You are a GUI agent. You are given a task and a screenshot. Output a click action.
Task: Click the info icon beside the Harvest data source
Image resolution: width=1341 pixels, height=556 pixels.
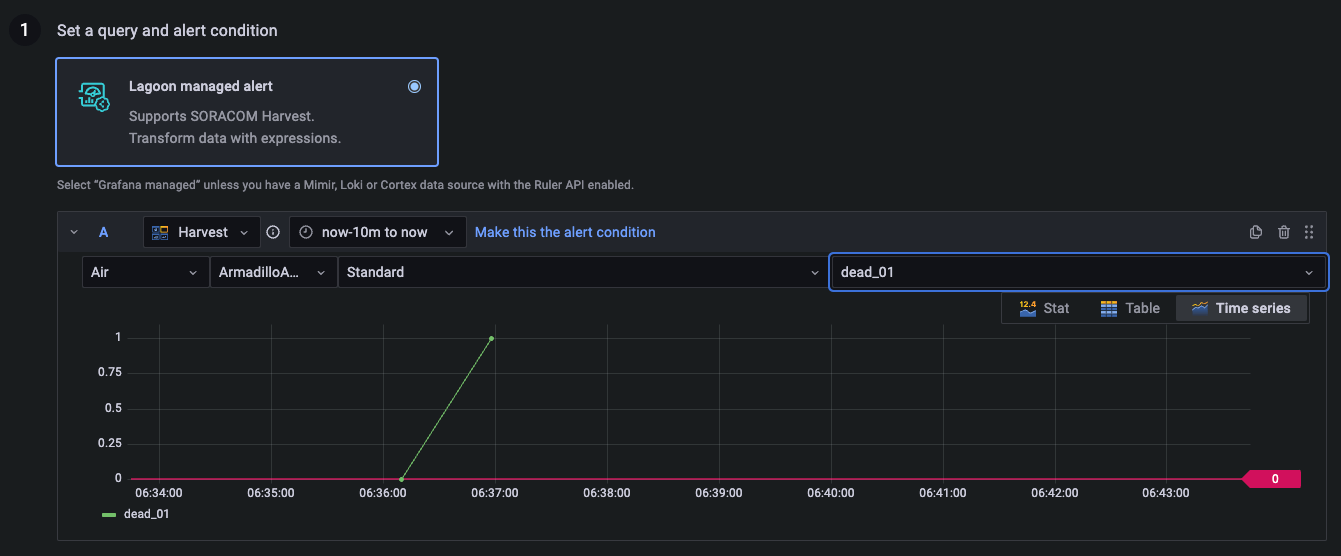(x=273, y=232)
